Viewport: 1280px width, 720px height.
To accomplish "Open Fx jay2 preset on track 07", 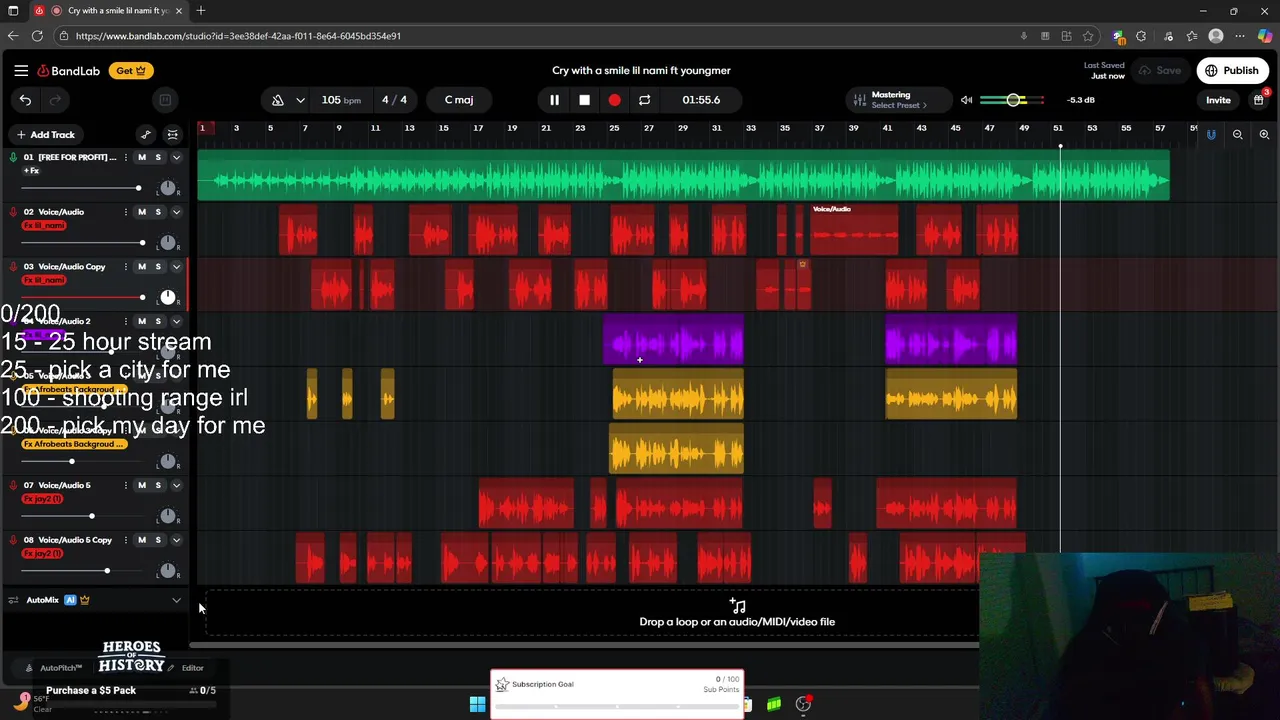I will (x=42, y=499).
